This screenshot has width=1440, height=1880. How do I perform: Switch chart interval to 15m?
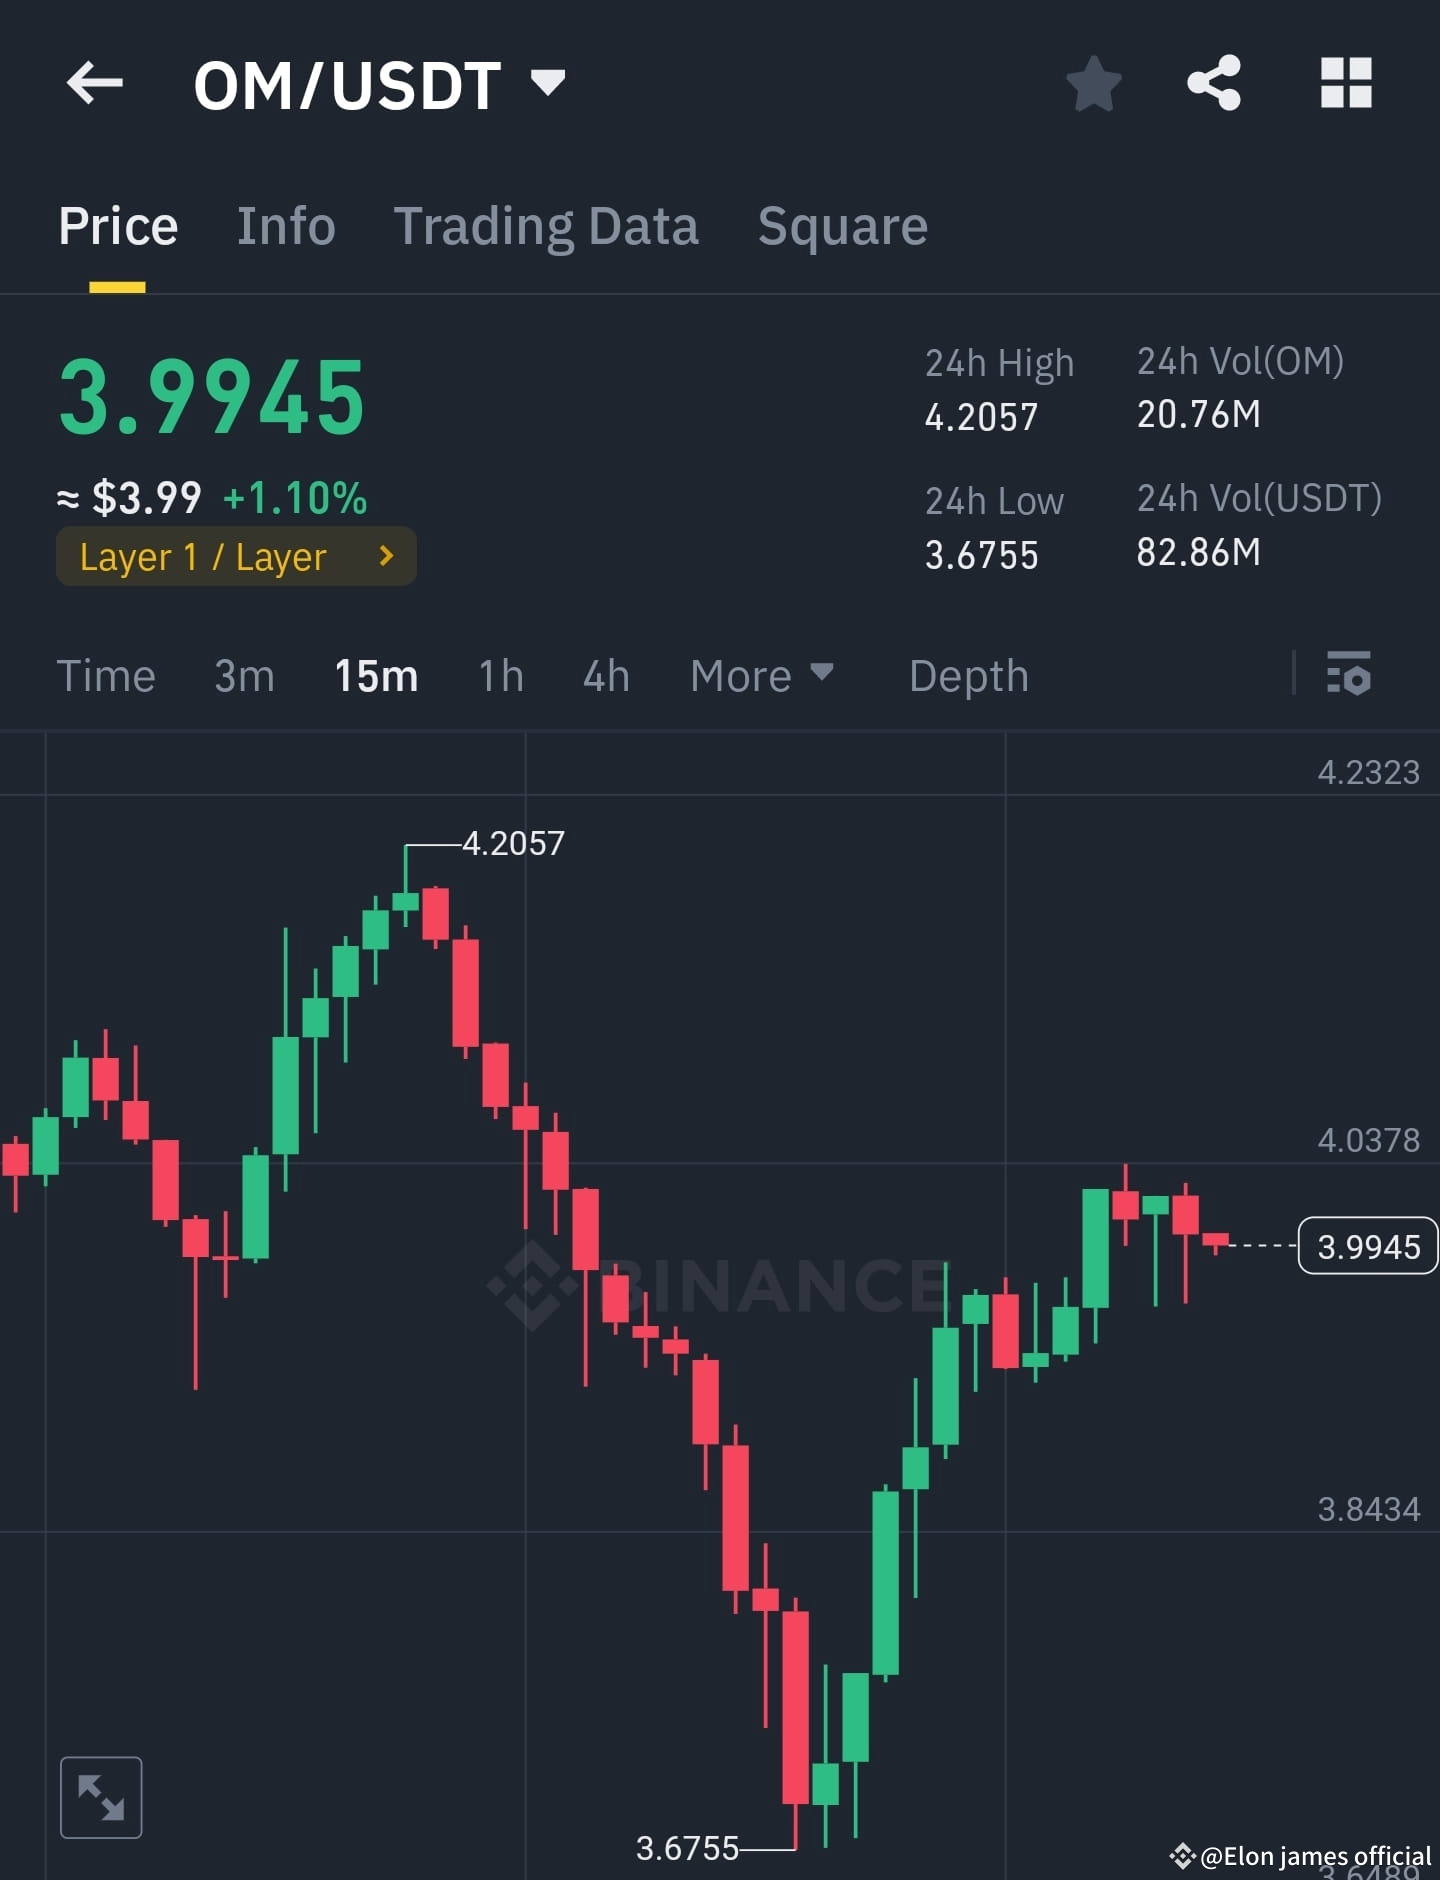[375, 676]
